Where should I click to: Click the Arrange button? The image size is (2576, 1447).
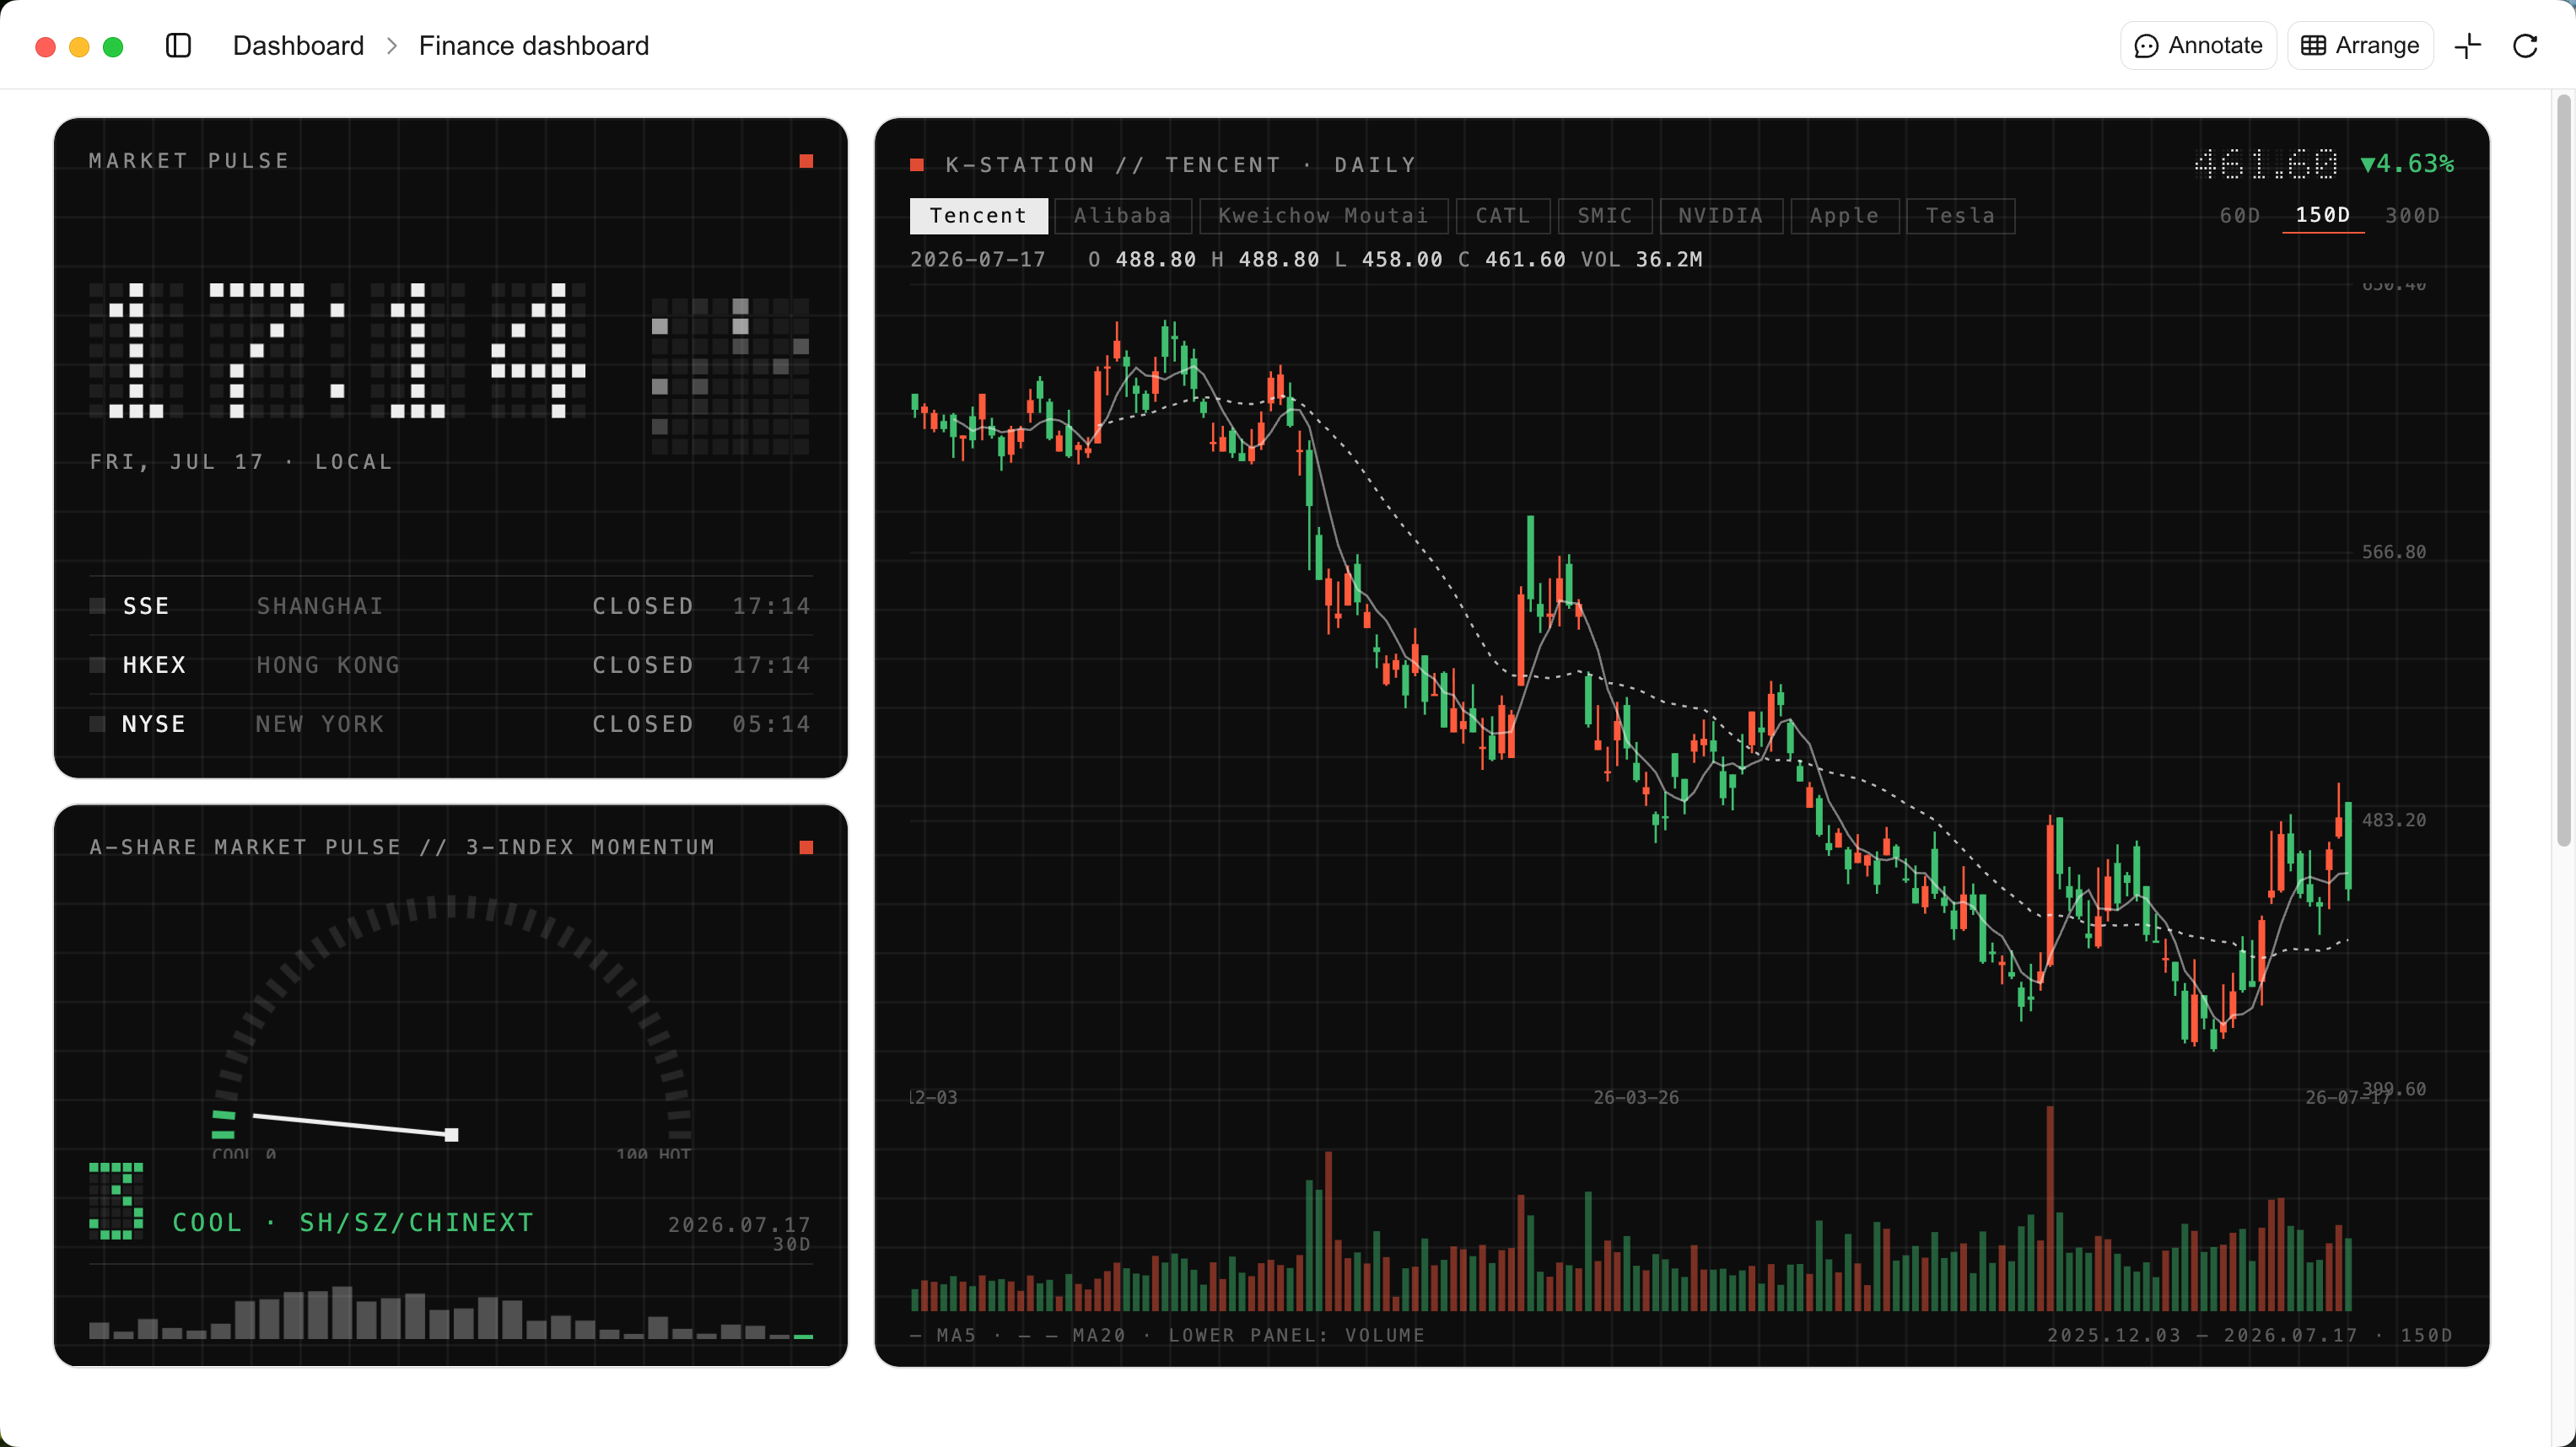click(2360, 46)
